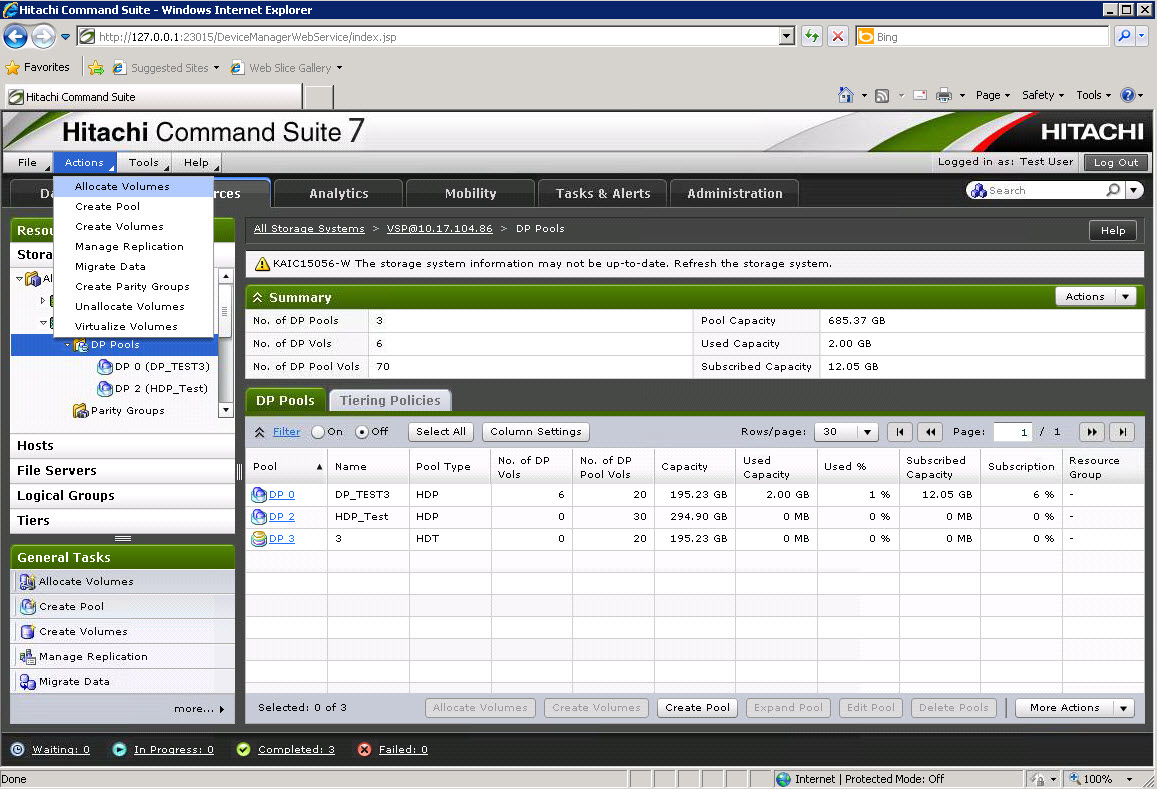Turn the filter On radio button

click(318, 432)
